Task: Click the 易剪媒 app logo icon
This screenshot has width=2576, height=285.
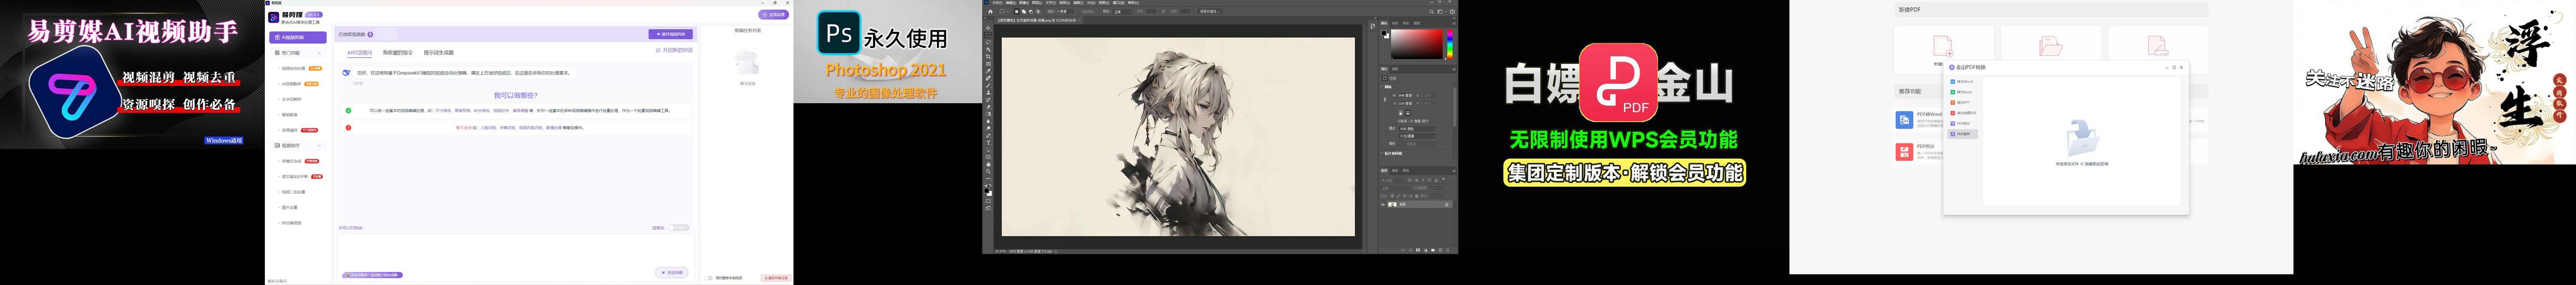Action: pos(273,17)
